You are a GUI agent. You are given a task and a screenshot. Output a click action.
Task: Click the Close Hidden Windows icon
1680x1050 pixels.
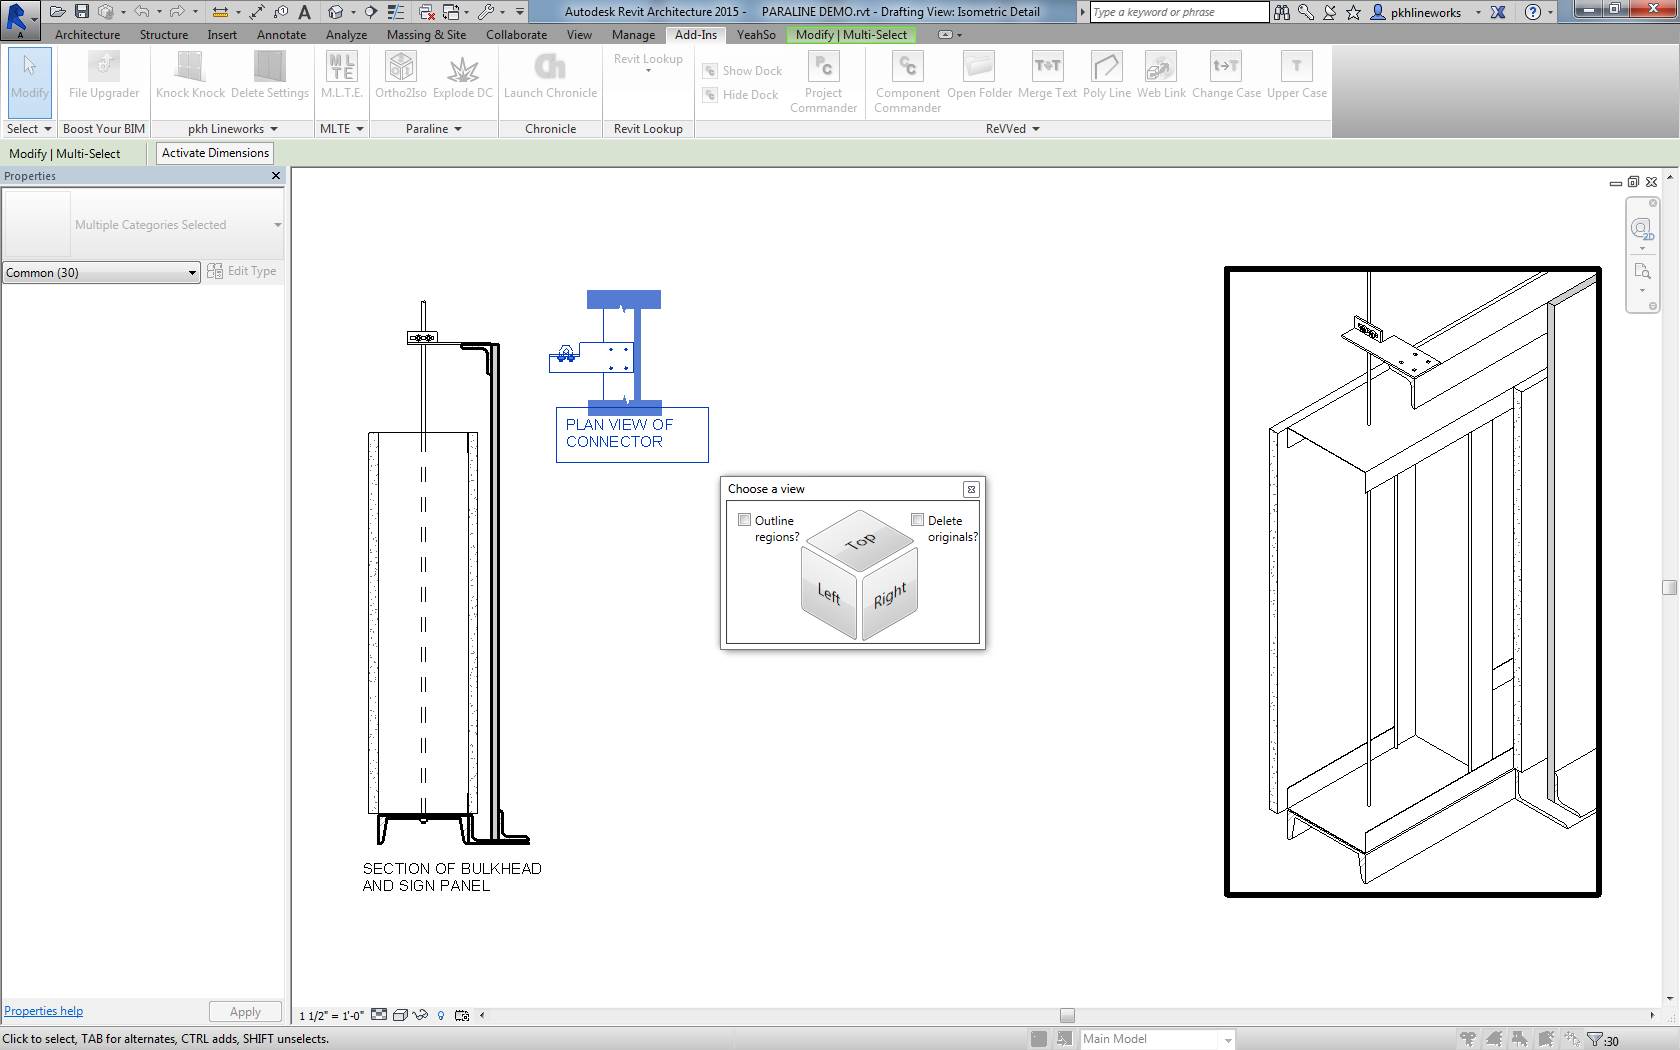(427, 12)
